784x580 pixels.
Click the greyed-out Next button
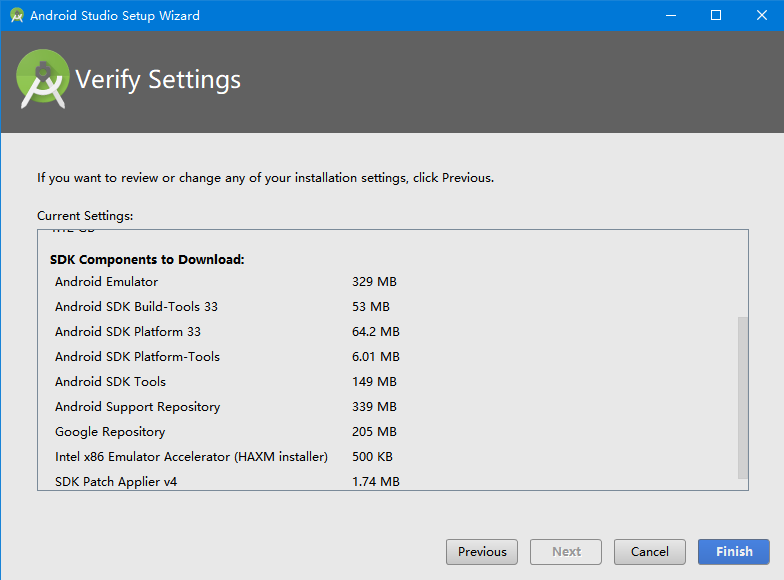point(566,552)
